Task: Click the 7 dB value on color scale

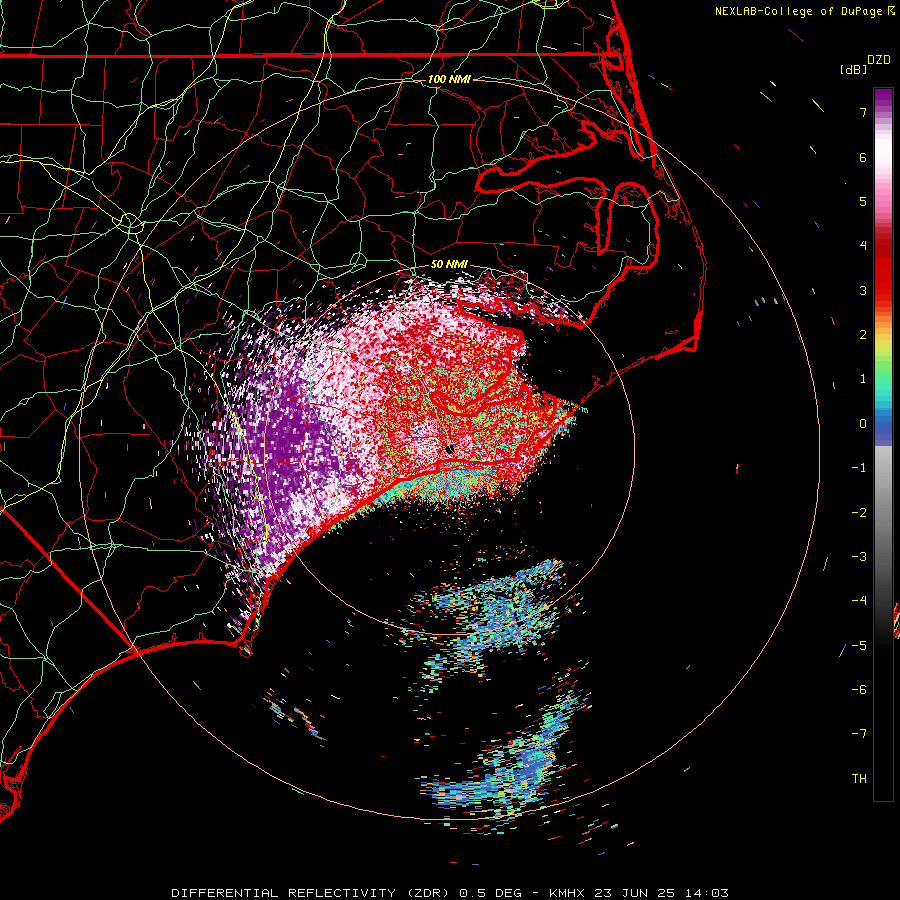Action: click(x=863, y=112)
